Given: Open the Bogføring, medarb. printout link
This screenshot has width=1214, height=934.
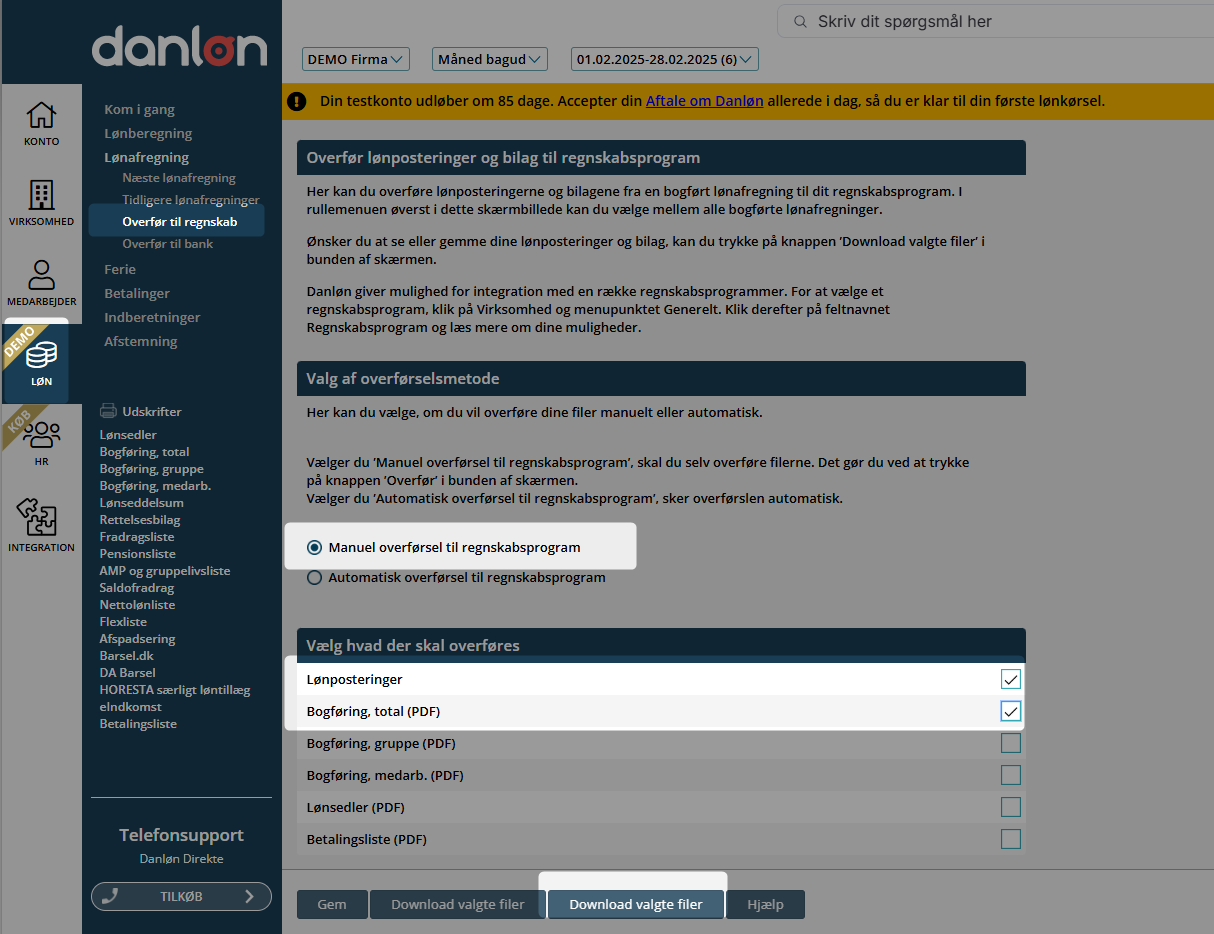Looking at the screenshot, I should click(x=155, y=486).
